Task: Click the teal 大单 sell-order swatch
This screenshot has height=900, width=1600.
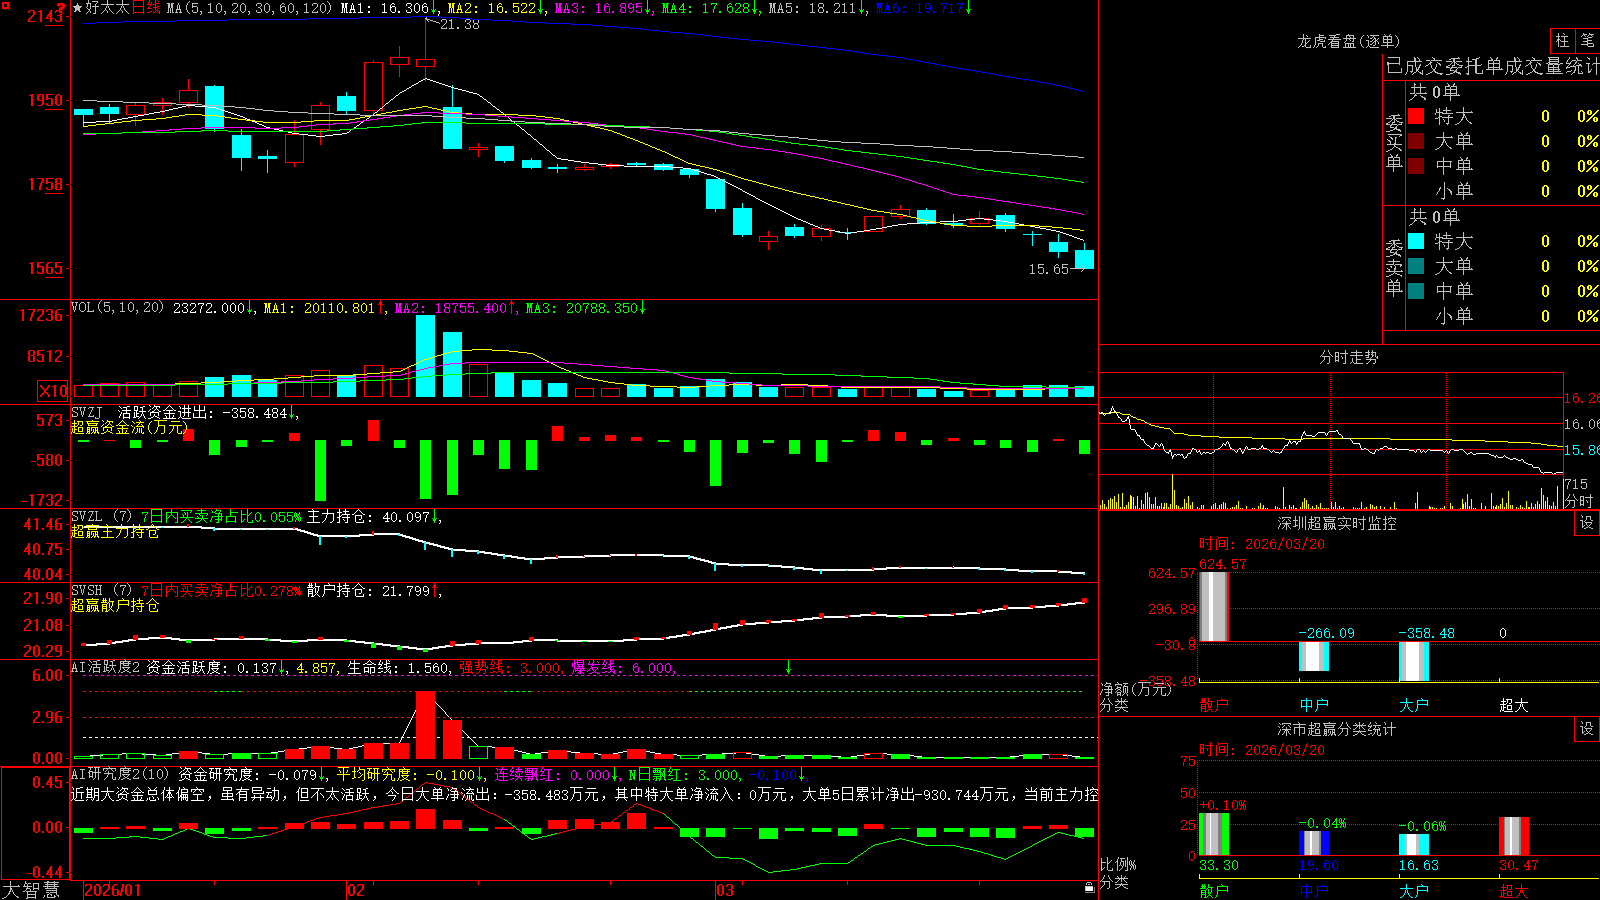Action: [x=1416, y=266]
